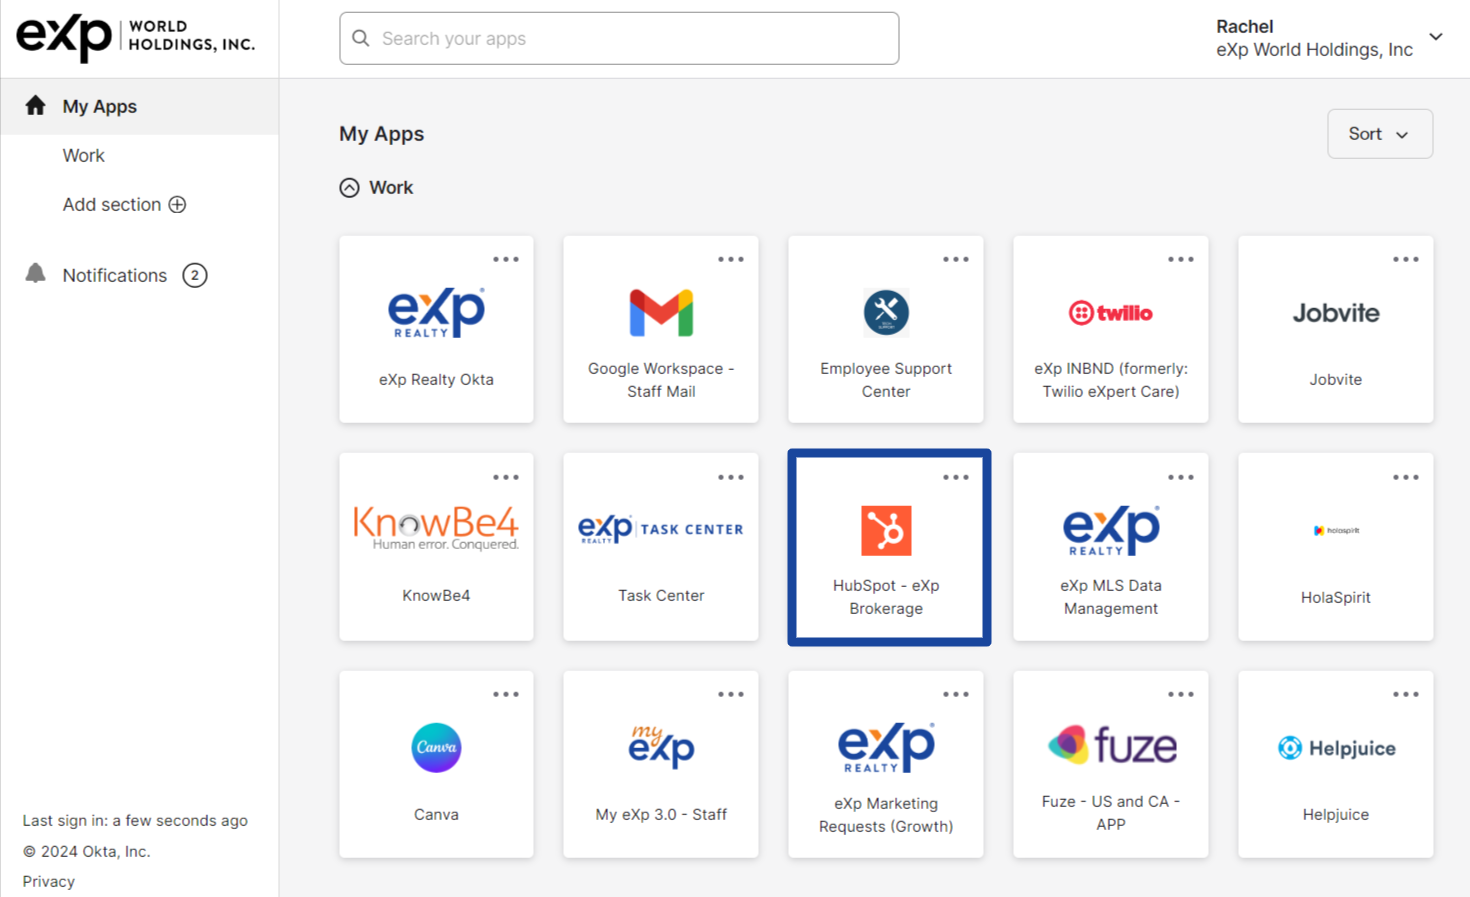
Task: Open the Helpjuice app
Action: 1336,764
